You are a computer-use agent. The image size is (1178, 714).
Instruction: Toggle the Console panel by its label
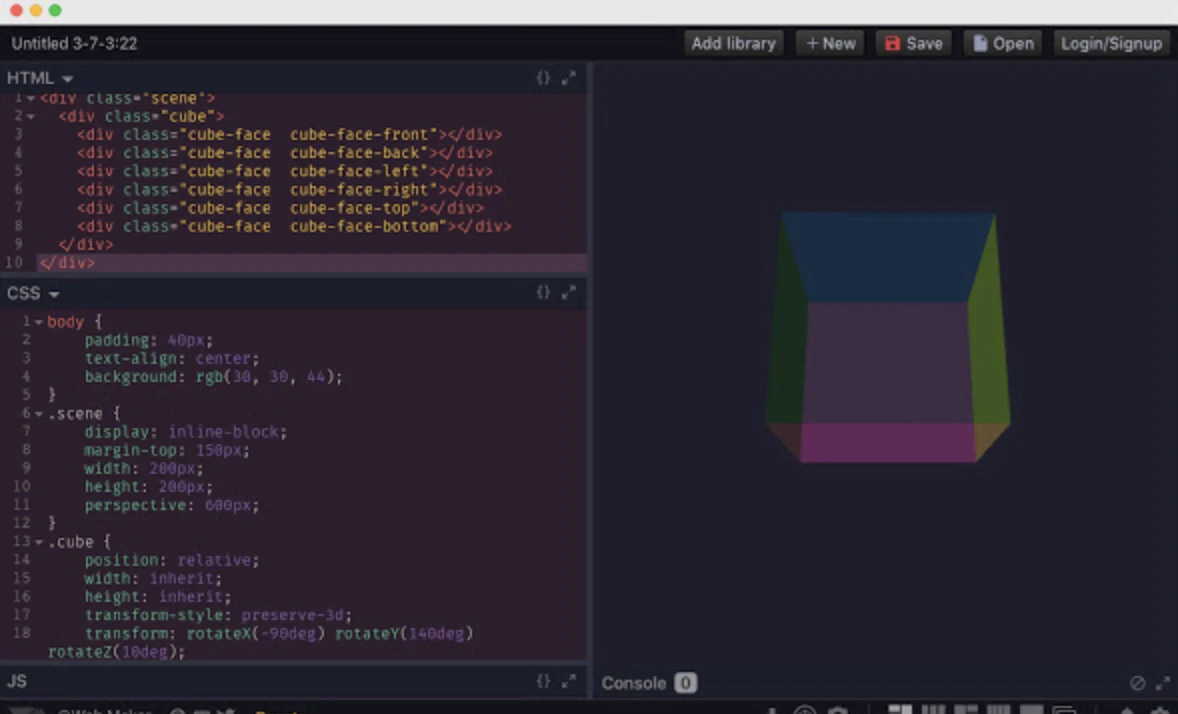click(633, 683)
